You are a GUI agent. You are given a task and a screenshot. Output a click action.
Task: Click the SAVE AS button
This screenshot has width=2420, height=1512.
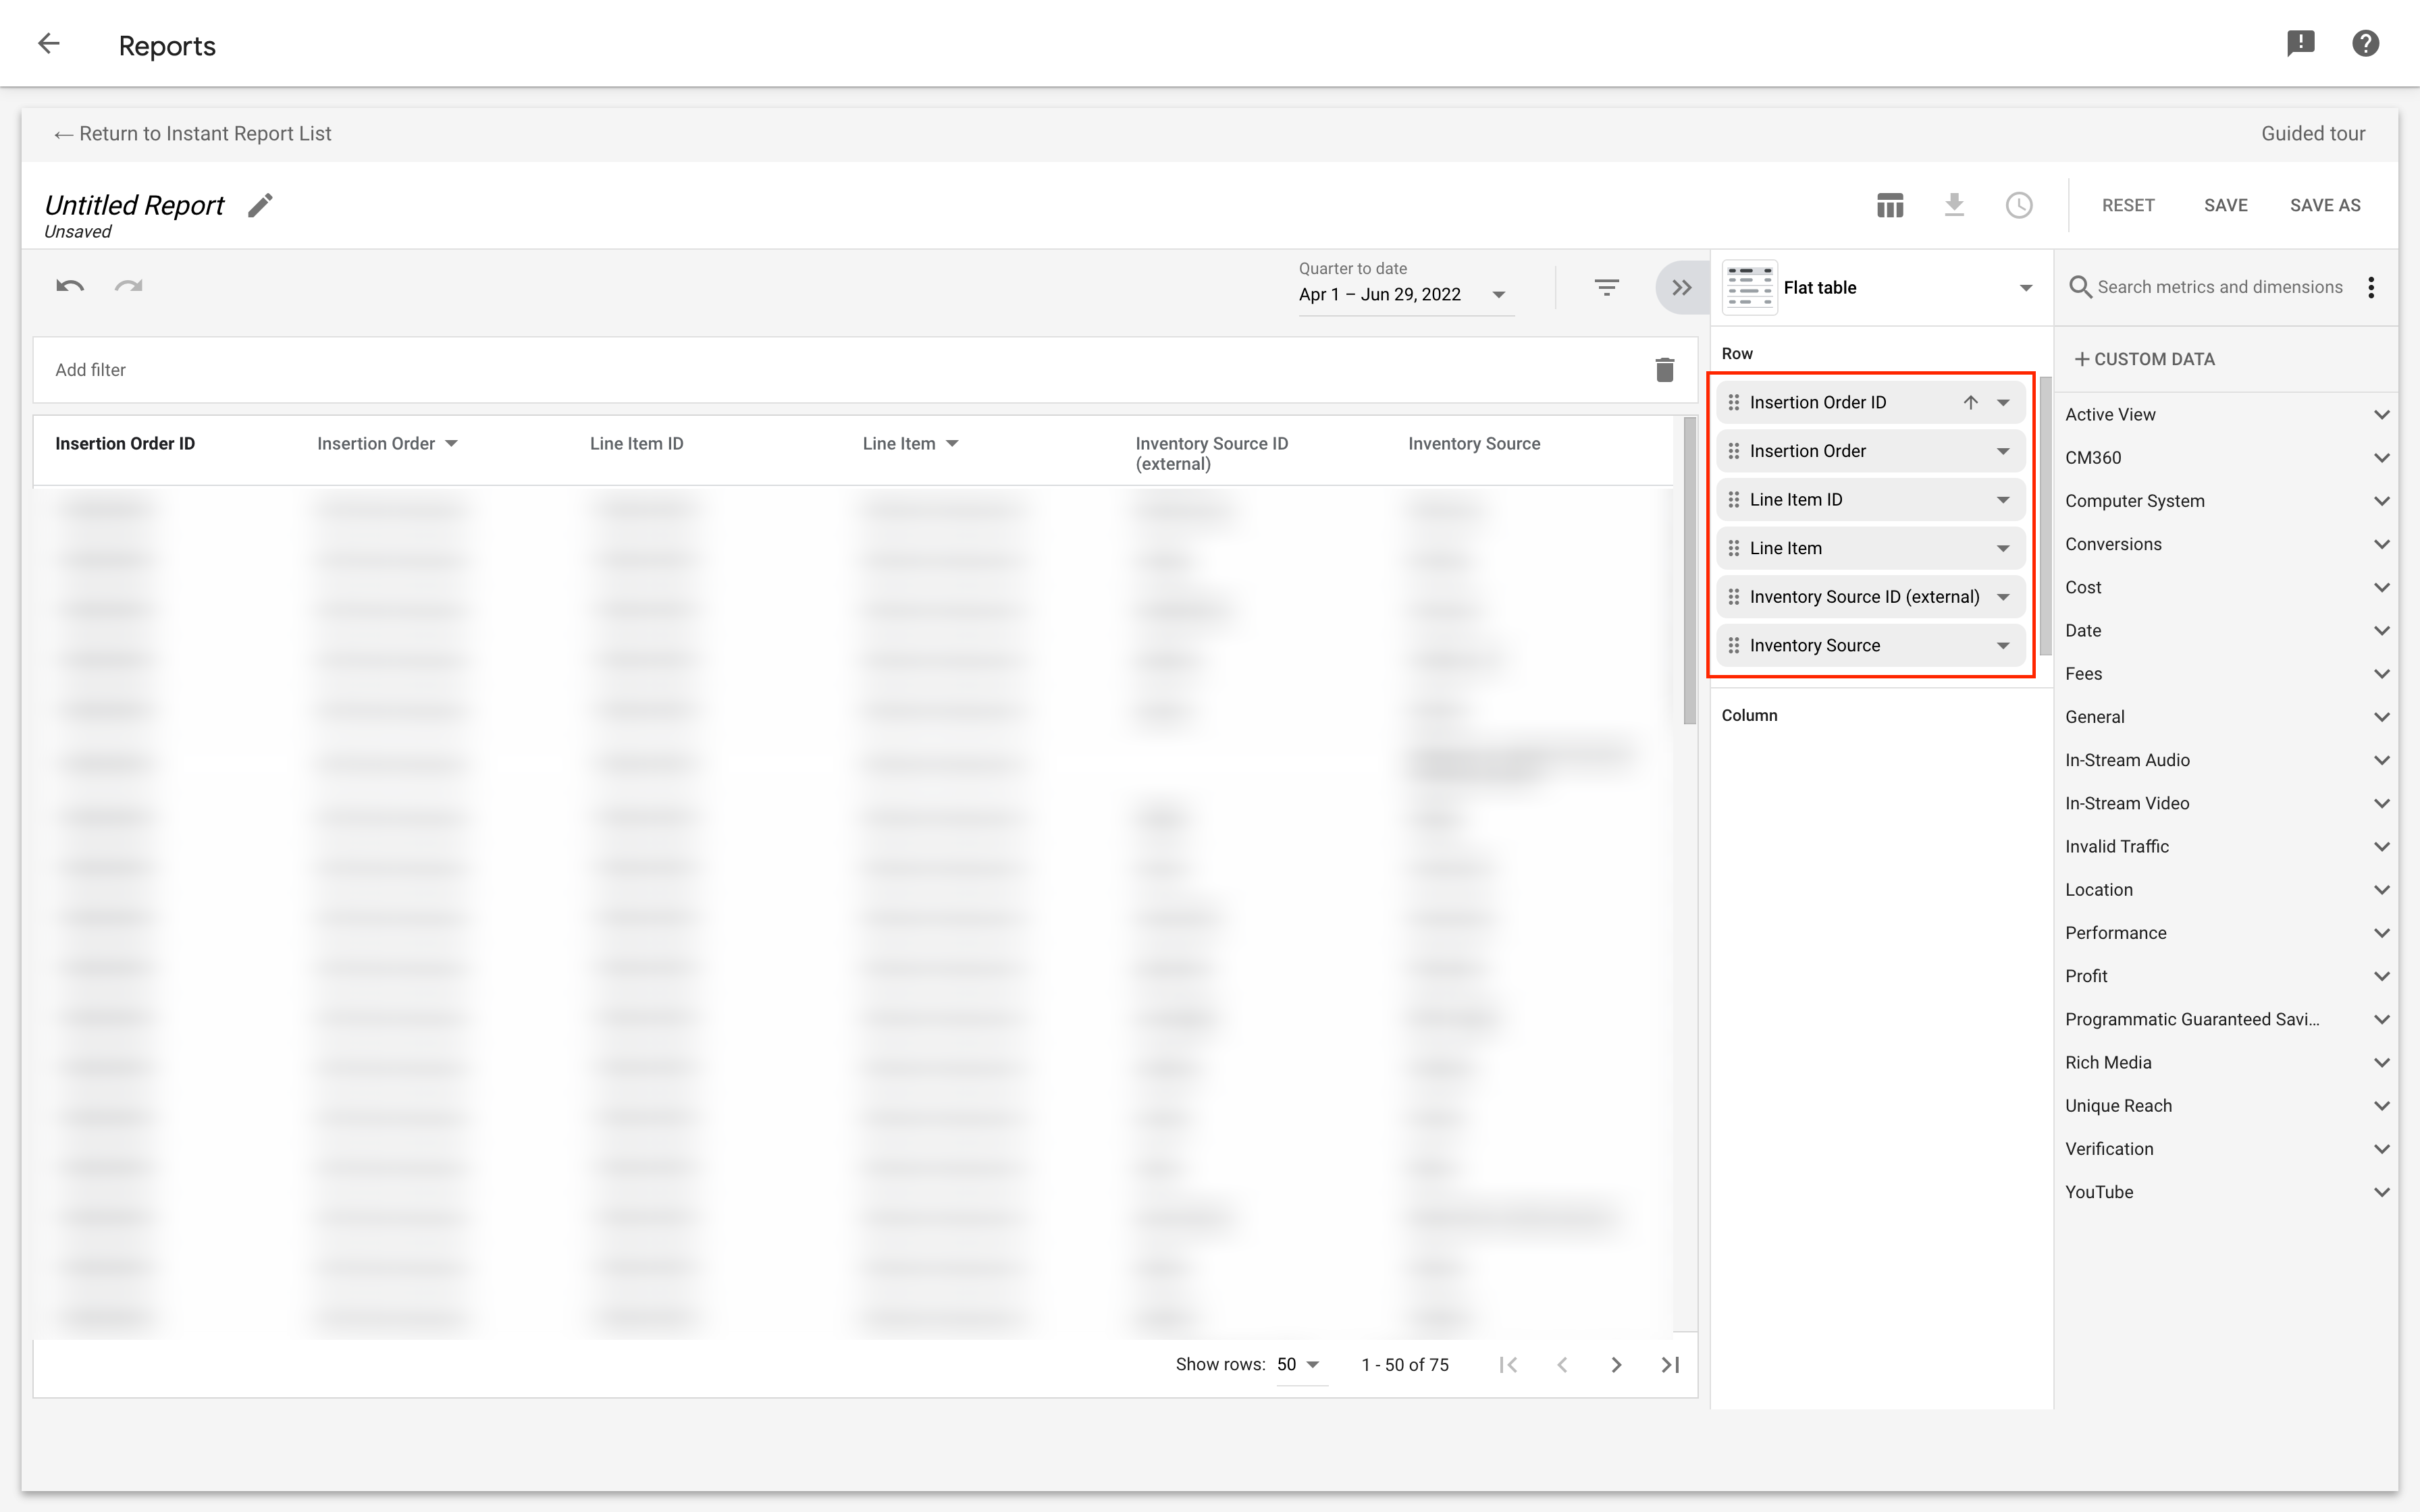(2324, 205)
